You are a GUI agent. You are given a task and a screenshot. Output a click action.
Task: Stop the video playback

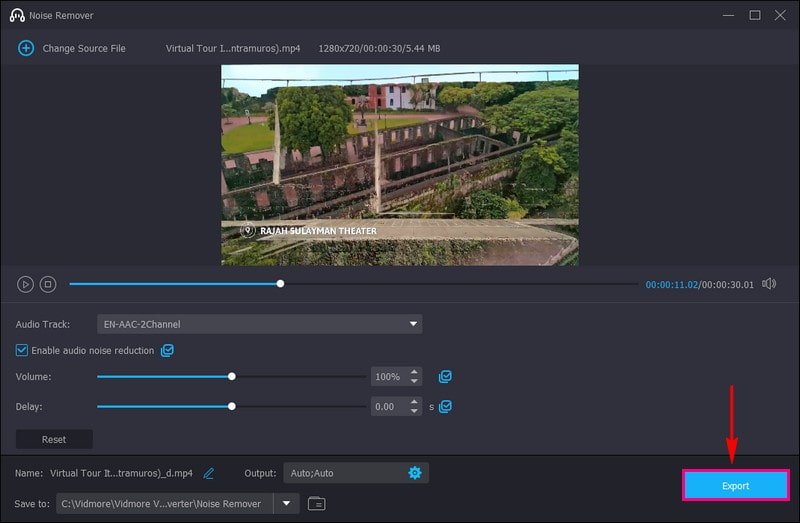48,284
